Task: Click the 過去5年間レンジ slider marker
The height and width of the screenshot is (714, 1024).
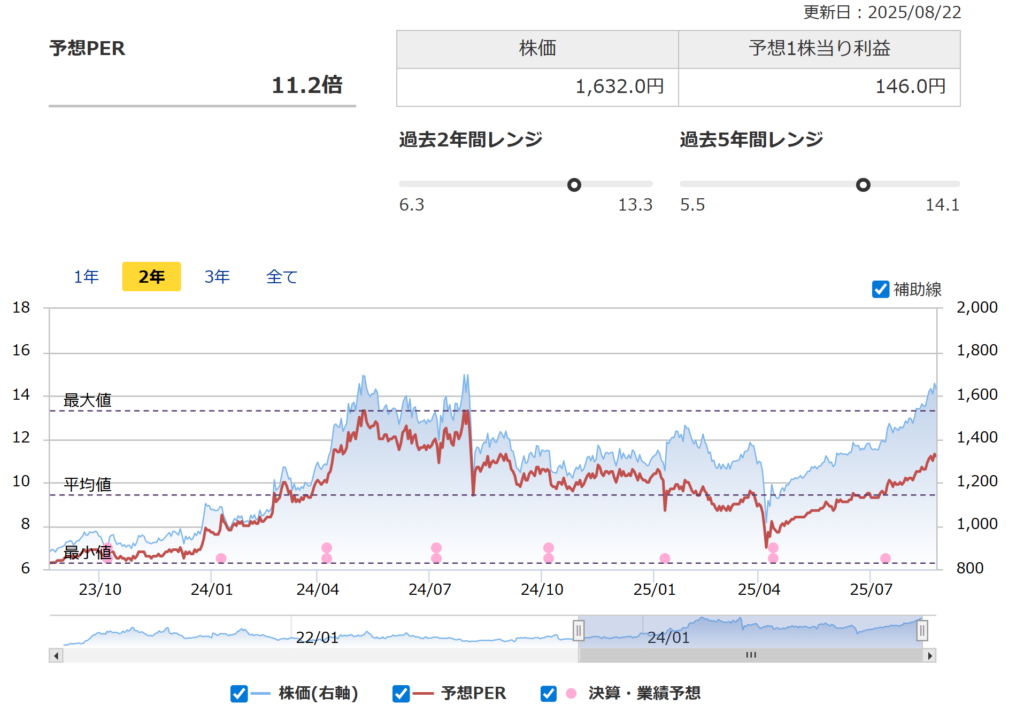Action: tap(863, 185)
